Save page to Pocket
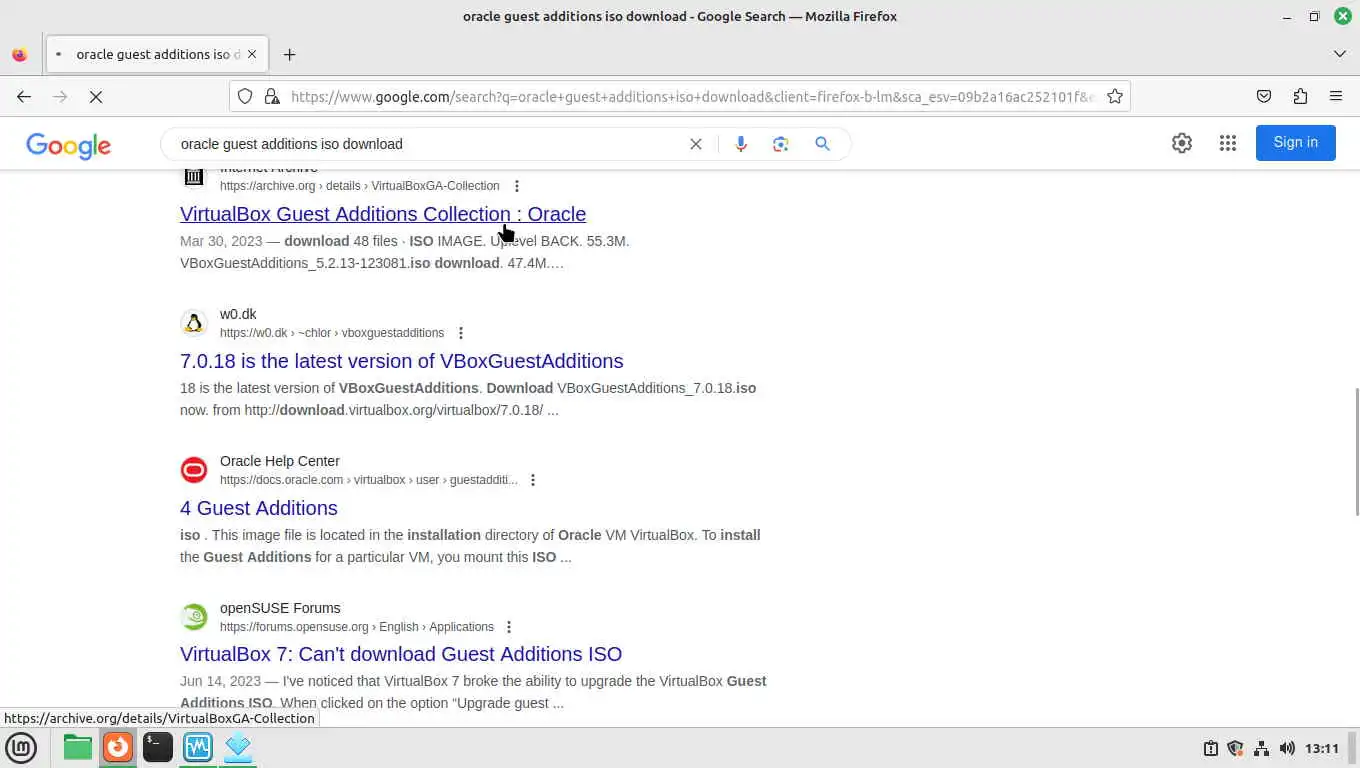The height and width of the screenshot is (768, 1360). [x=1264, y=96]
